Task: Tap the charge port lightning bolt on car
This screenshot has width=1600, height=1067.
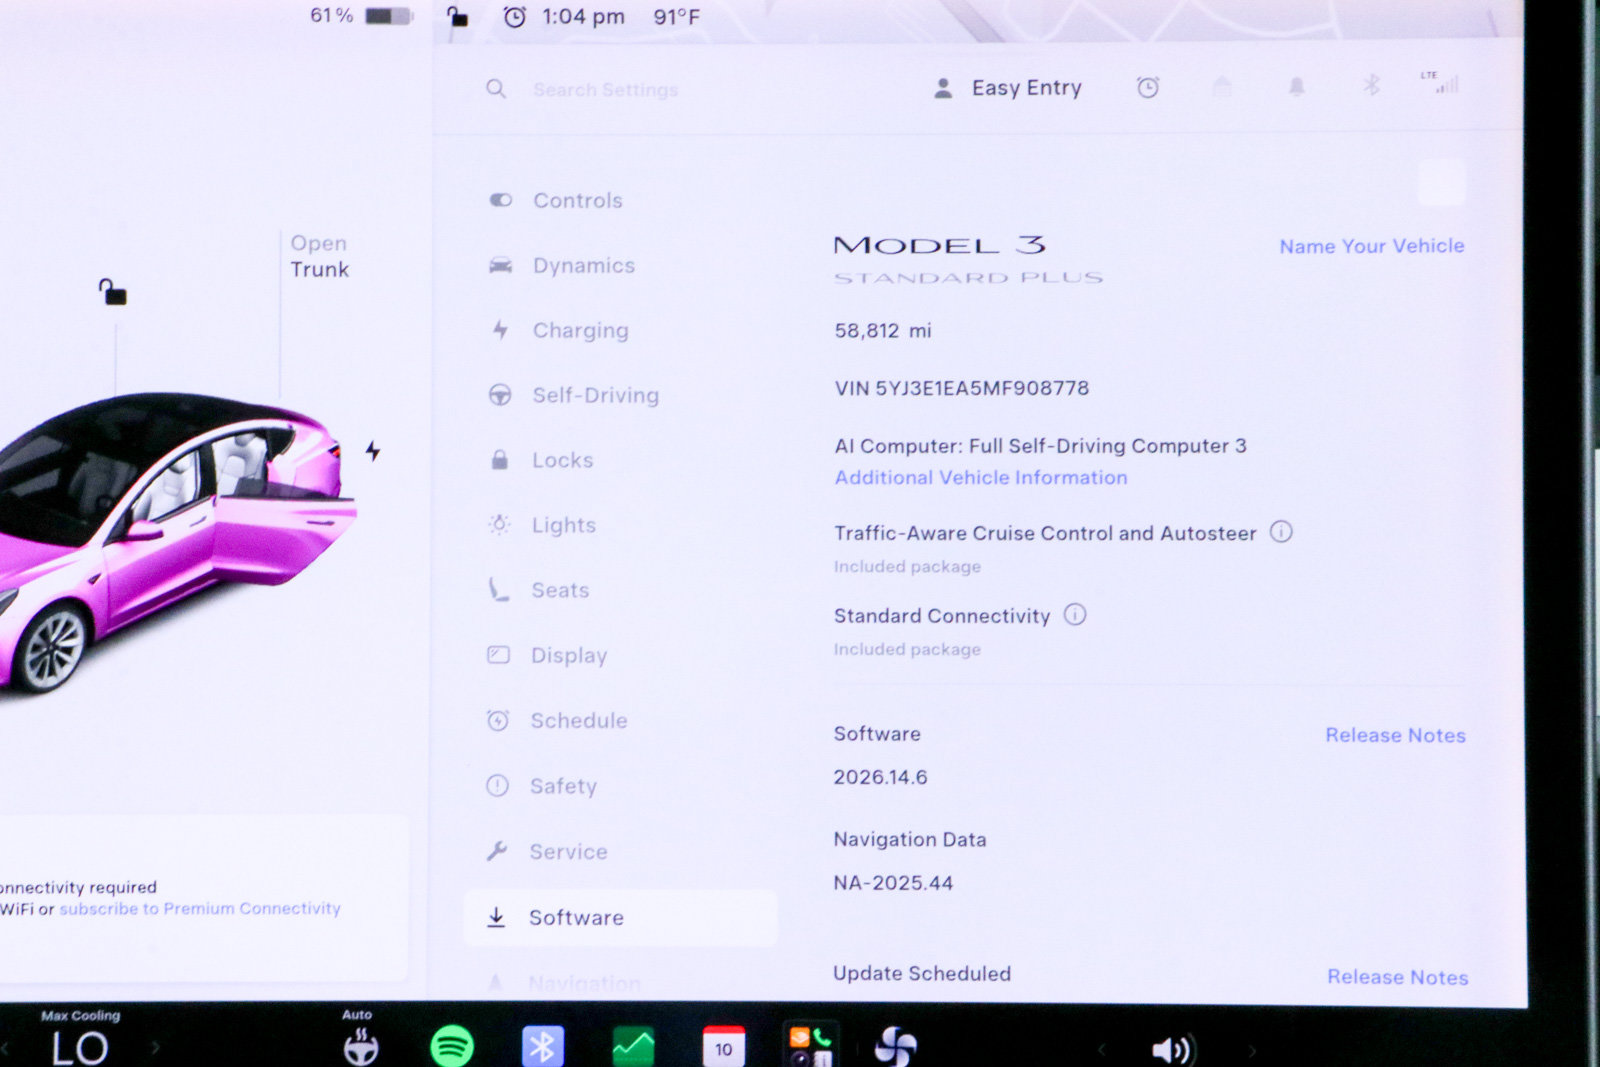Action: point(373,451)
